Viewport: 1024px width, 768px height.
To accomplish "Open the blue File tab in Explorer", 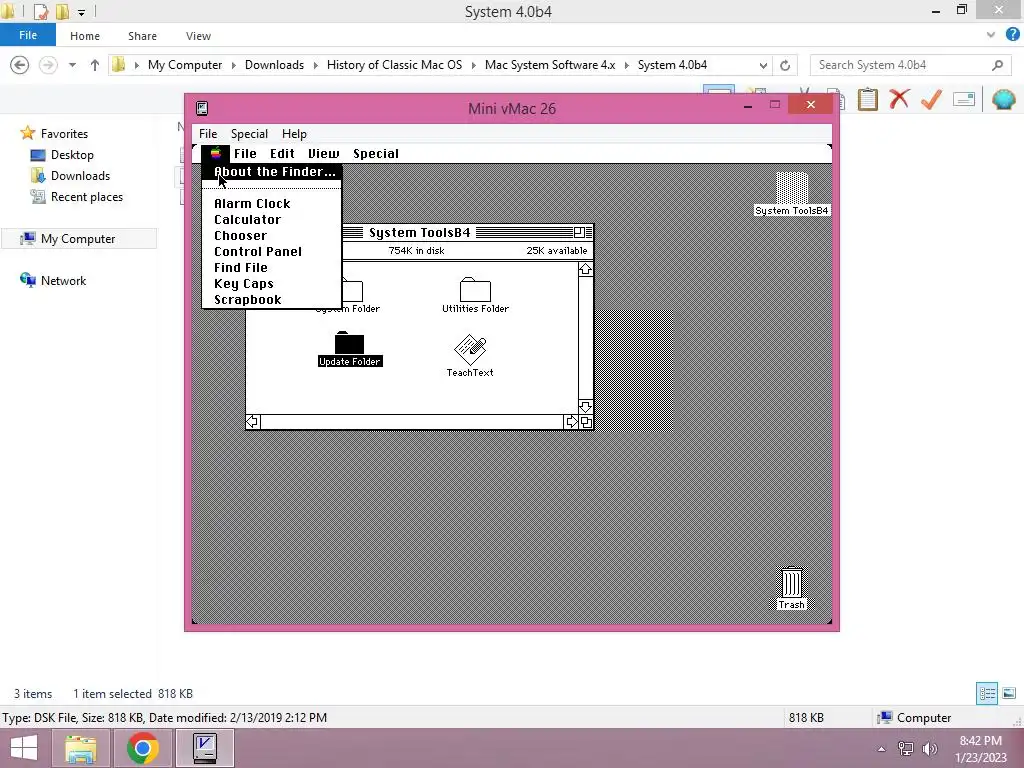I will [x=27, y=35].
